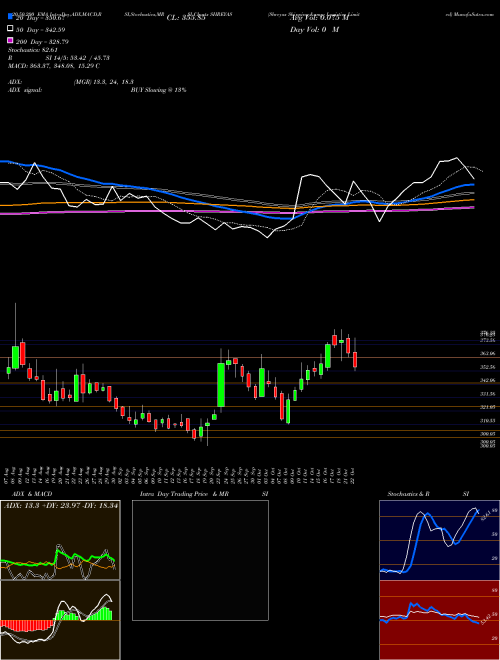This screenshot has width=500, height=660.
Task: Open the red RSI chart panel
Action: [x=439, y=620]
